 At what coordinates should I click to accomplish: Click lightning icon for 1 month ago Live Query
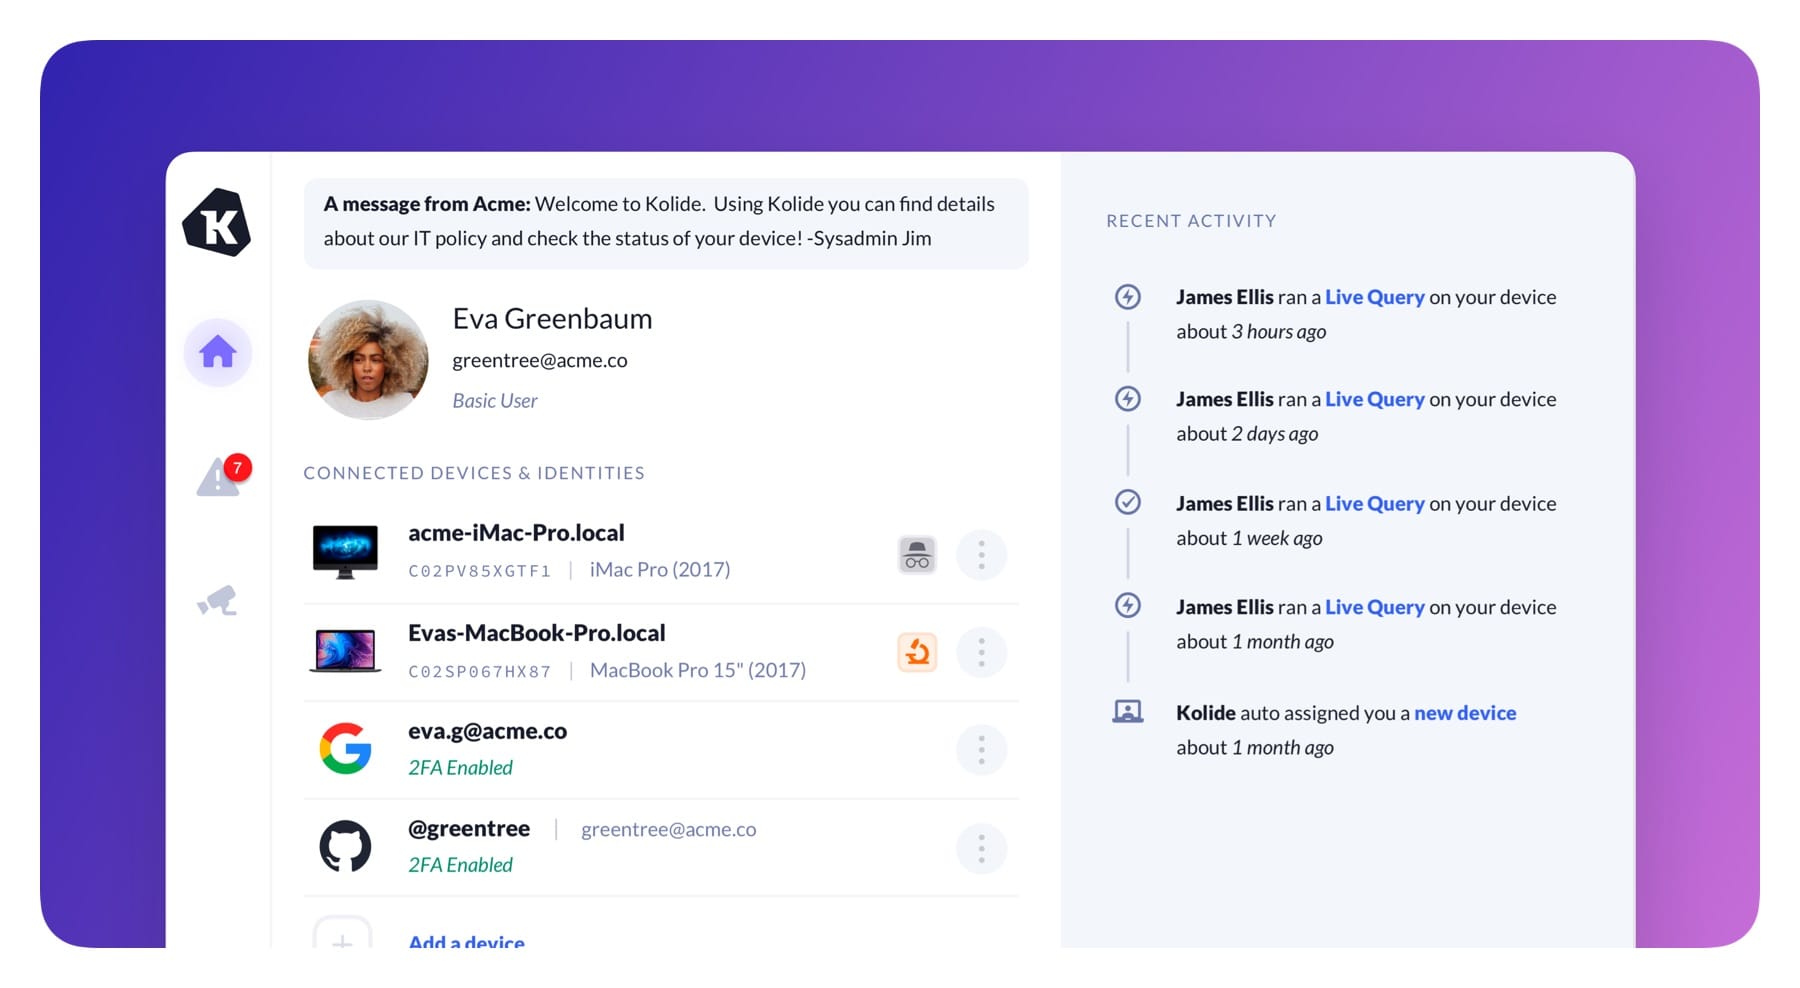tap(1128, 605)
